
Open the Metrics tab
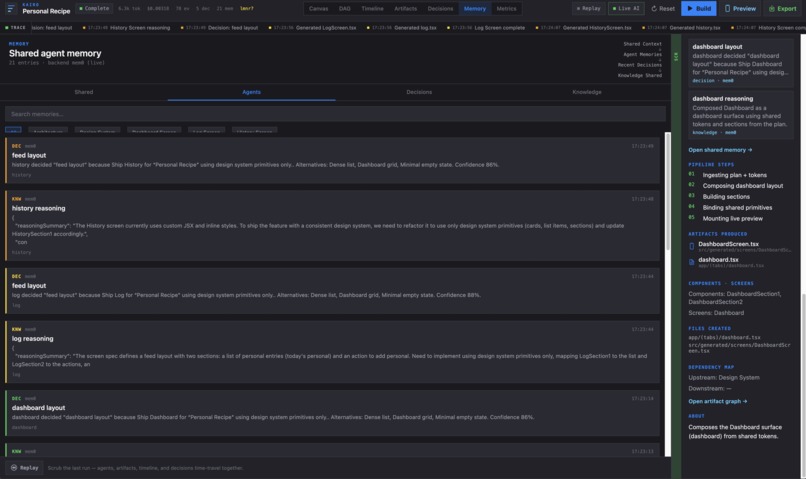506,8
